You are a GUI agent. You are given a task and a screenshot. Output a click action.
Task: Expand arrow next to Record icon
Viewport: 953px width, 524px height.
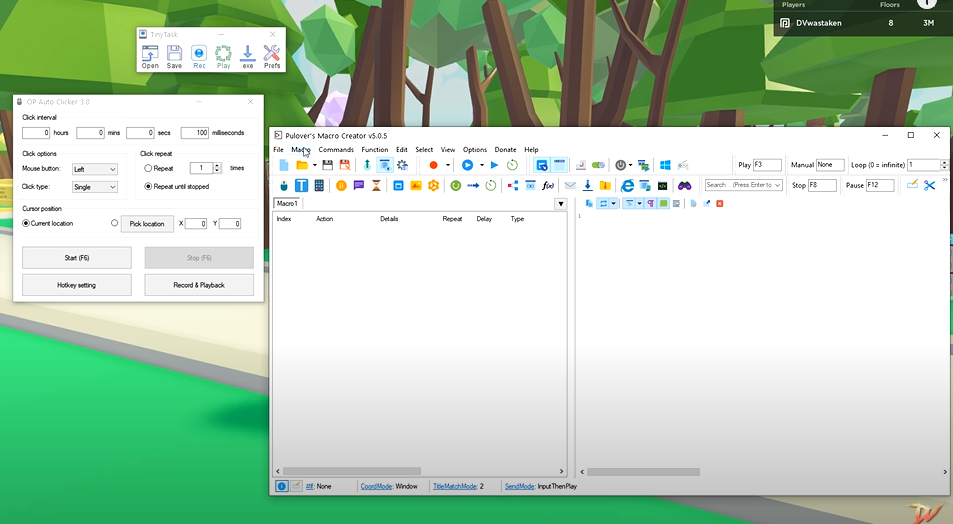click(x=448, y=165)
